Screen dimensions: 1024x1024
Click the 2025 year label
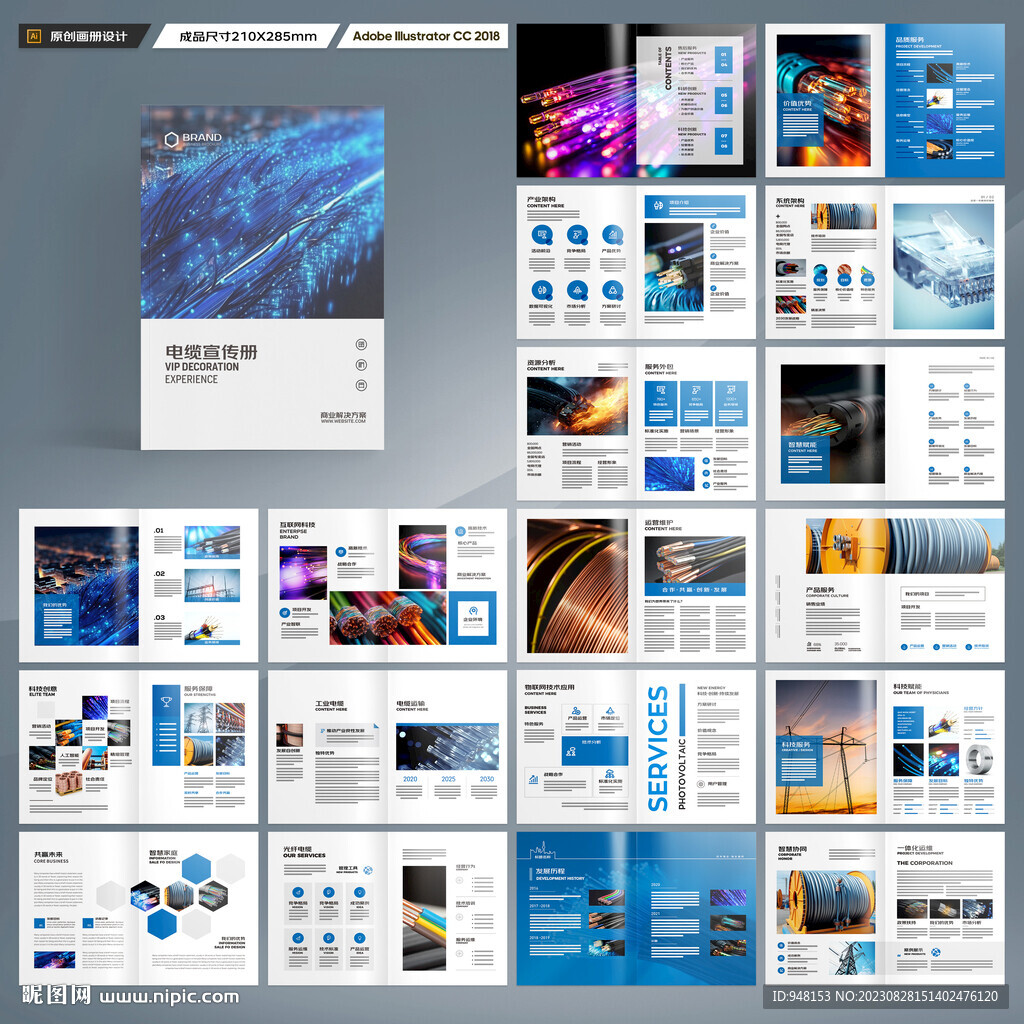coord(448,779)
